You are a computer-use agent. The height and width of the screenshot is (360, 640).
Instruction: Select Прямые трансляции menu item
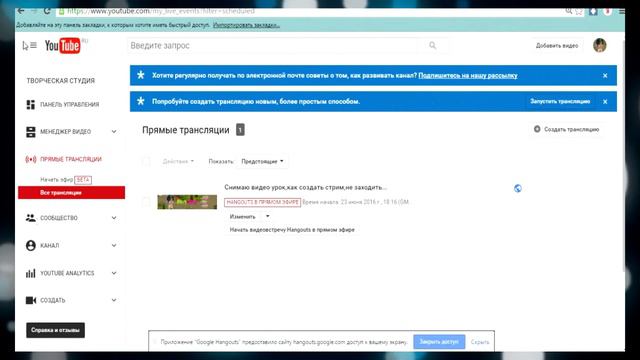[71, 159]
